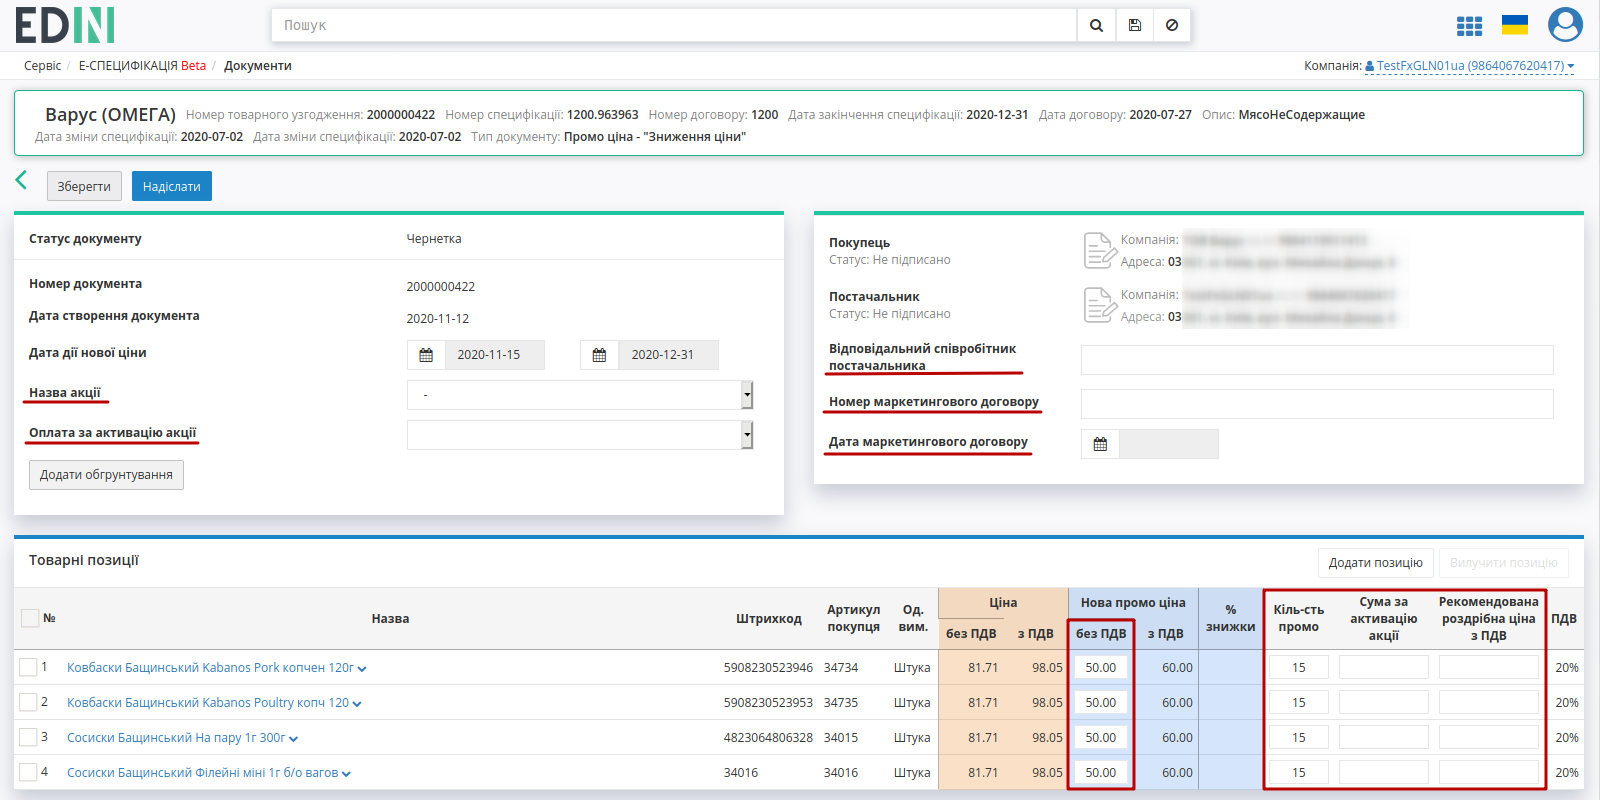Screen dimensions: 1600x800
Task: Toggle the select-all checkbox in table header
Action: (x=30, y=618)
